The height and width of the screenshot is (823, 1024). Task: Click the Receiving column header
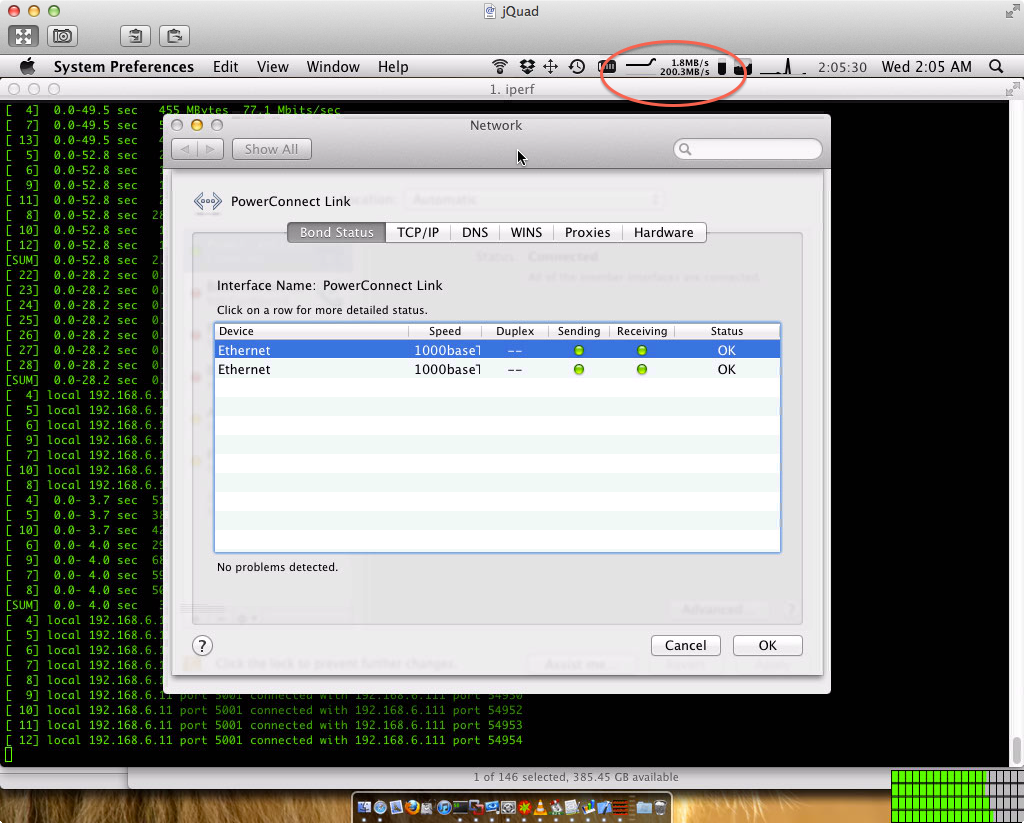(x=642, y=331)
